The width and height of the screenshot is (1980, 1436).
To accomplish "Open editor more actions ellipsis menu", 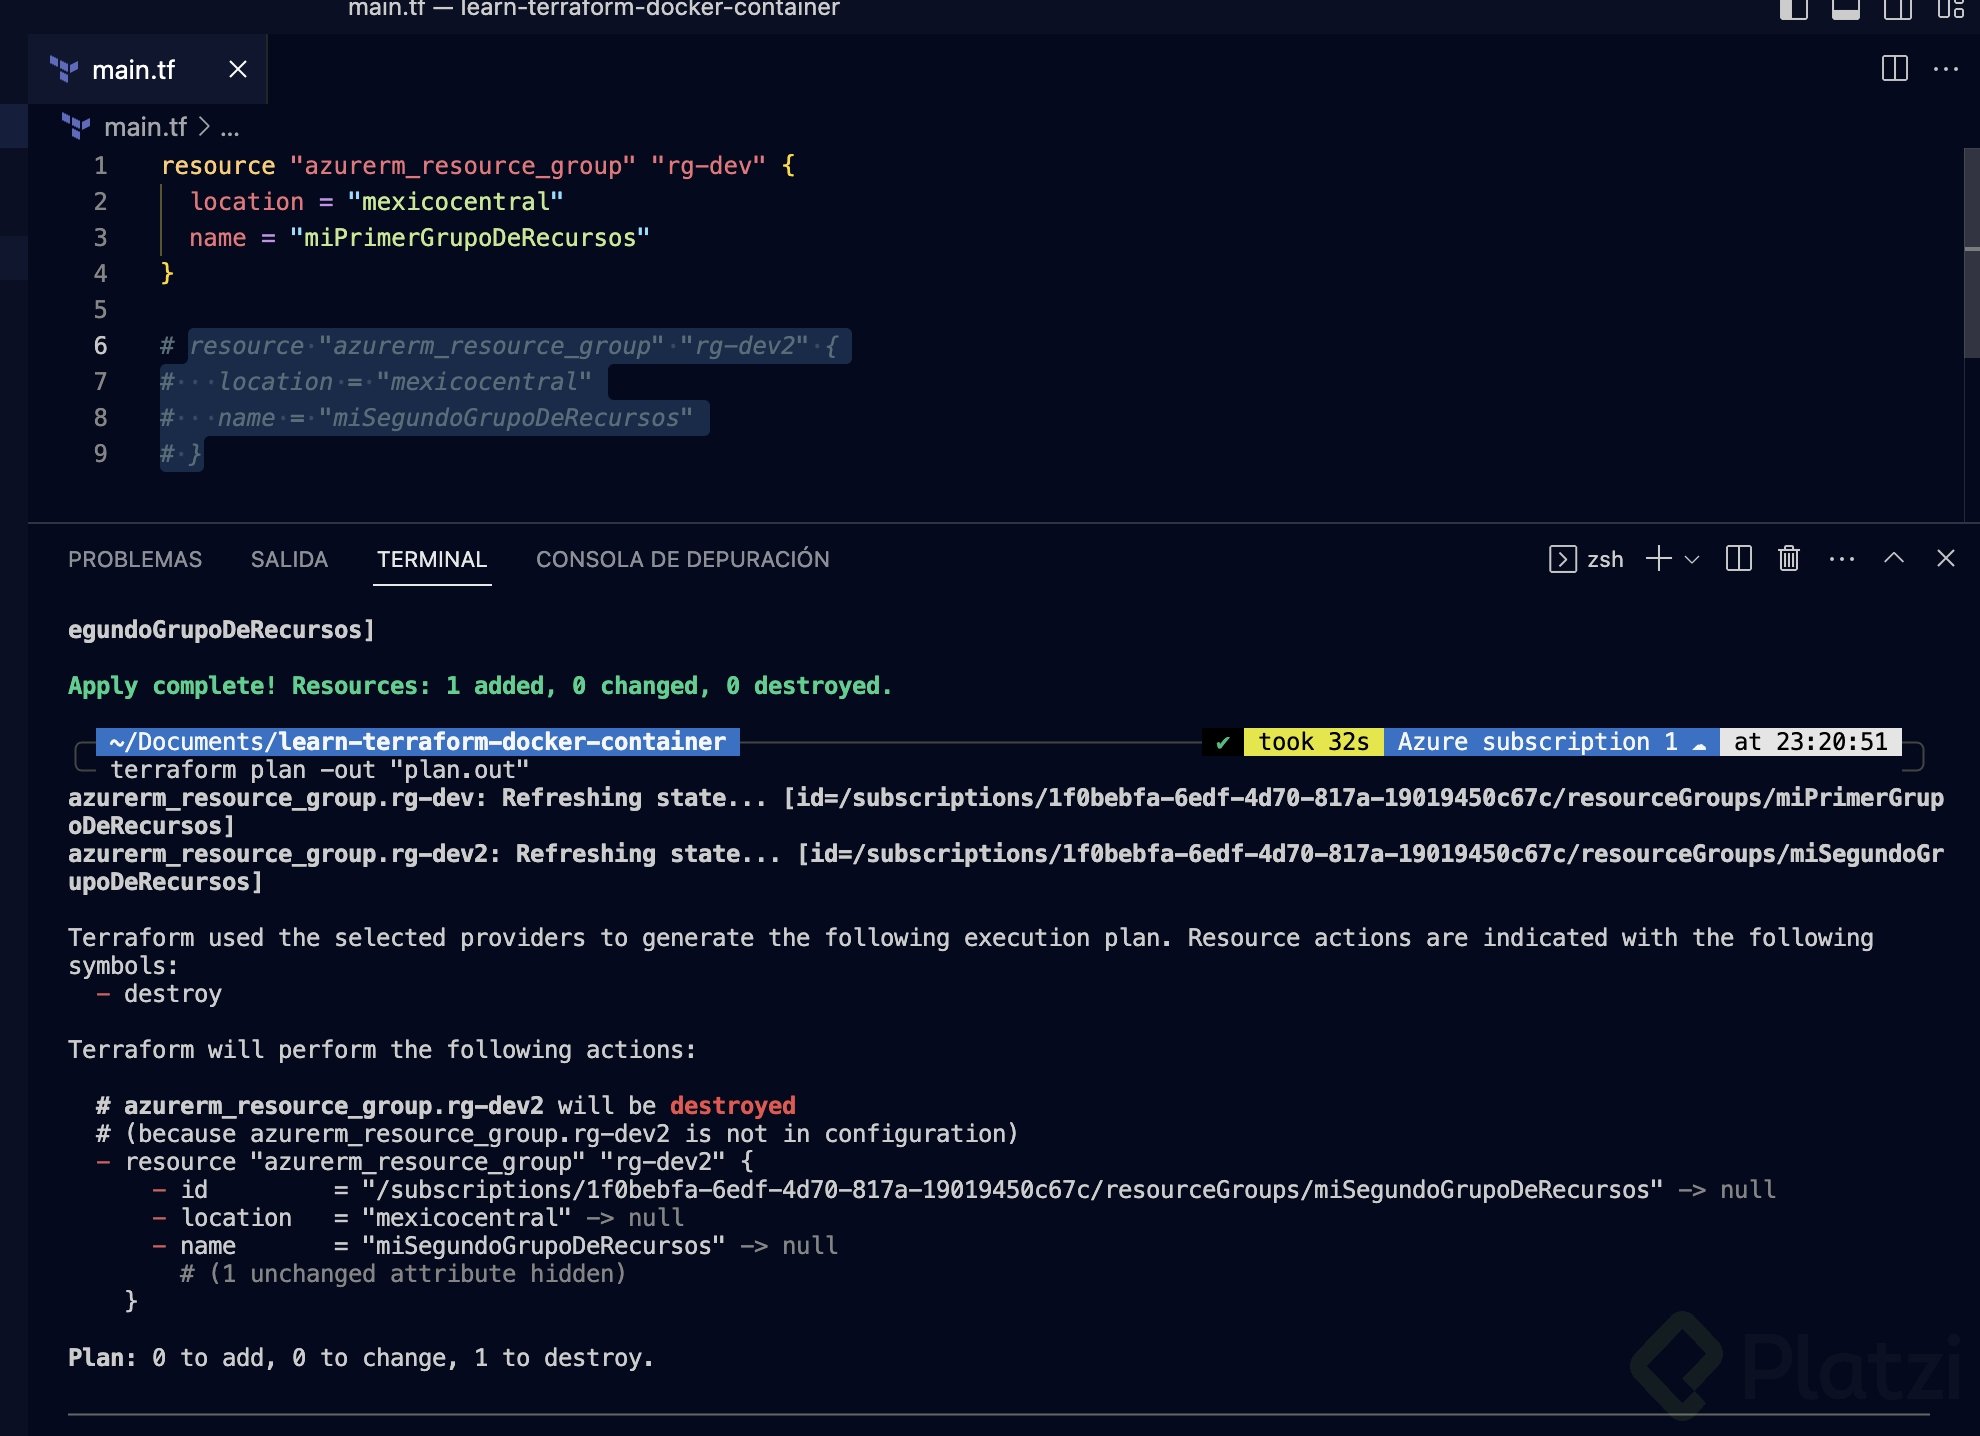I will (1946, 69).
